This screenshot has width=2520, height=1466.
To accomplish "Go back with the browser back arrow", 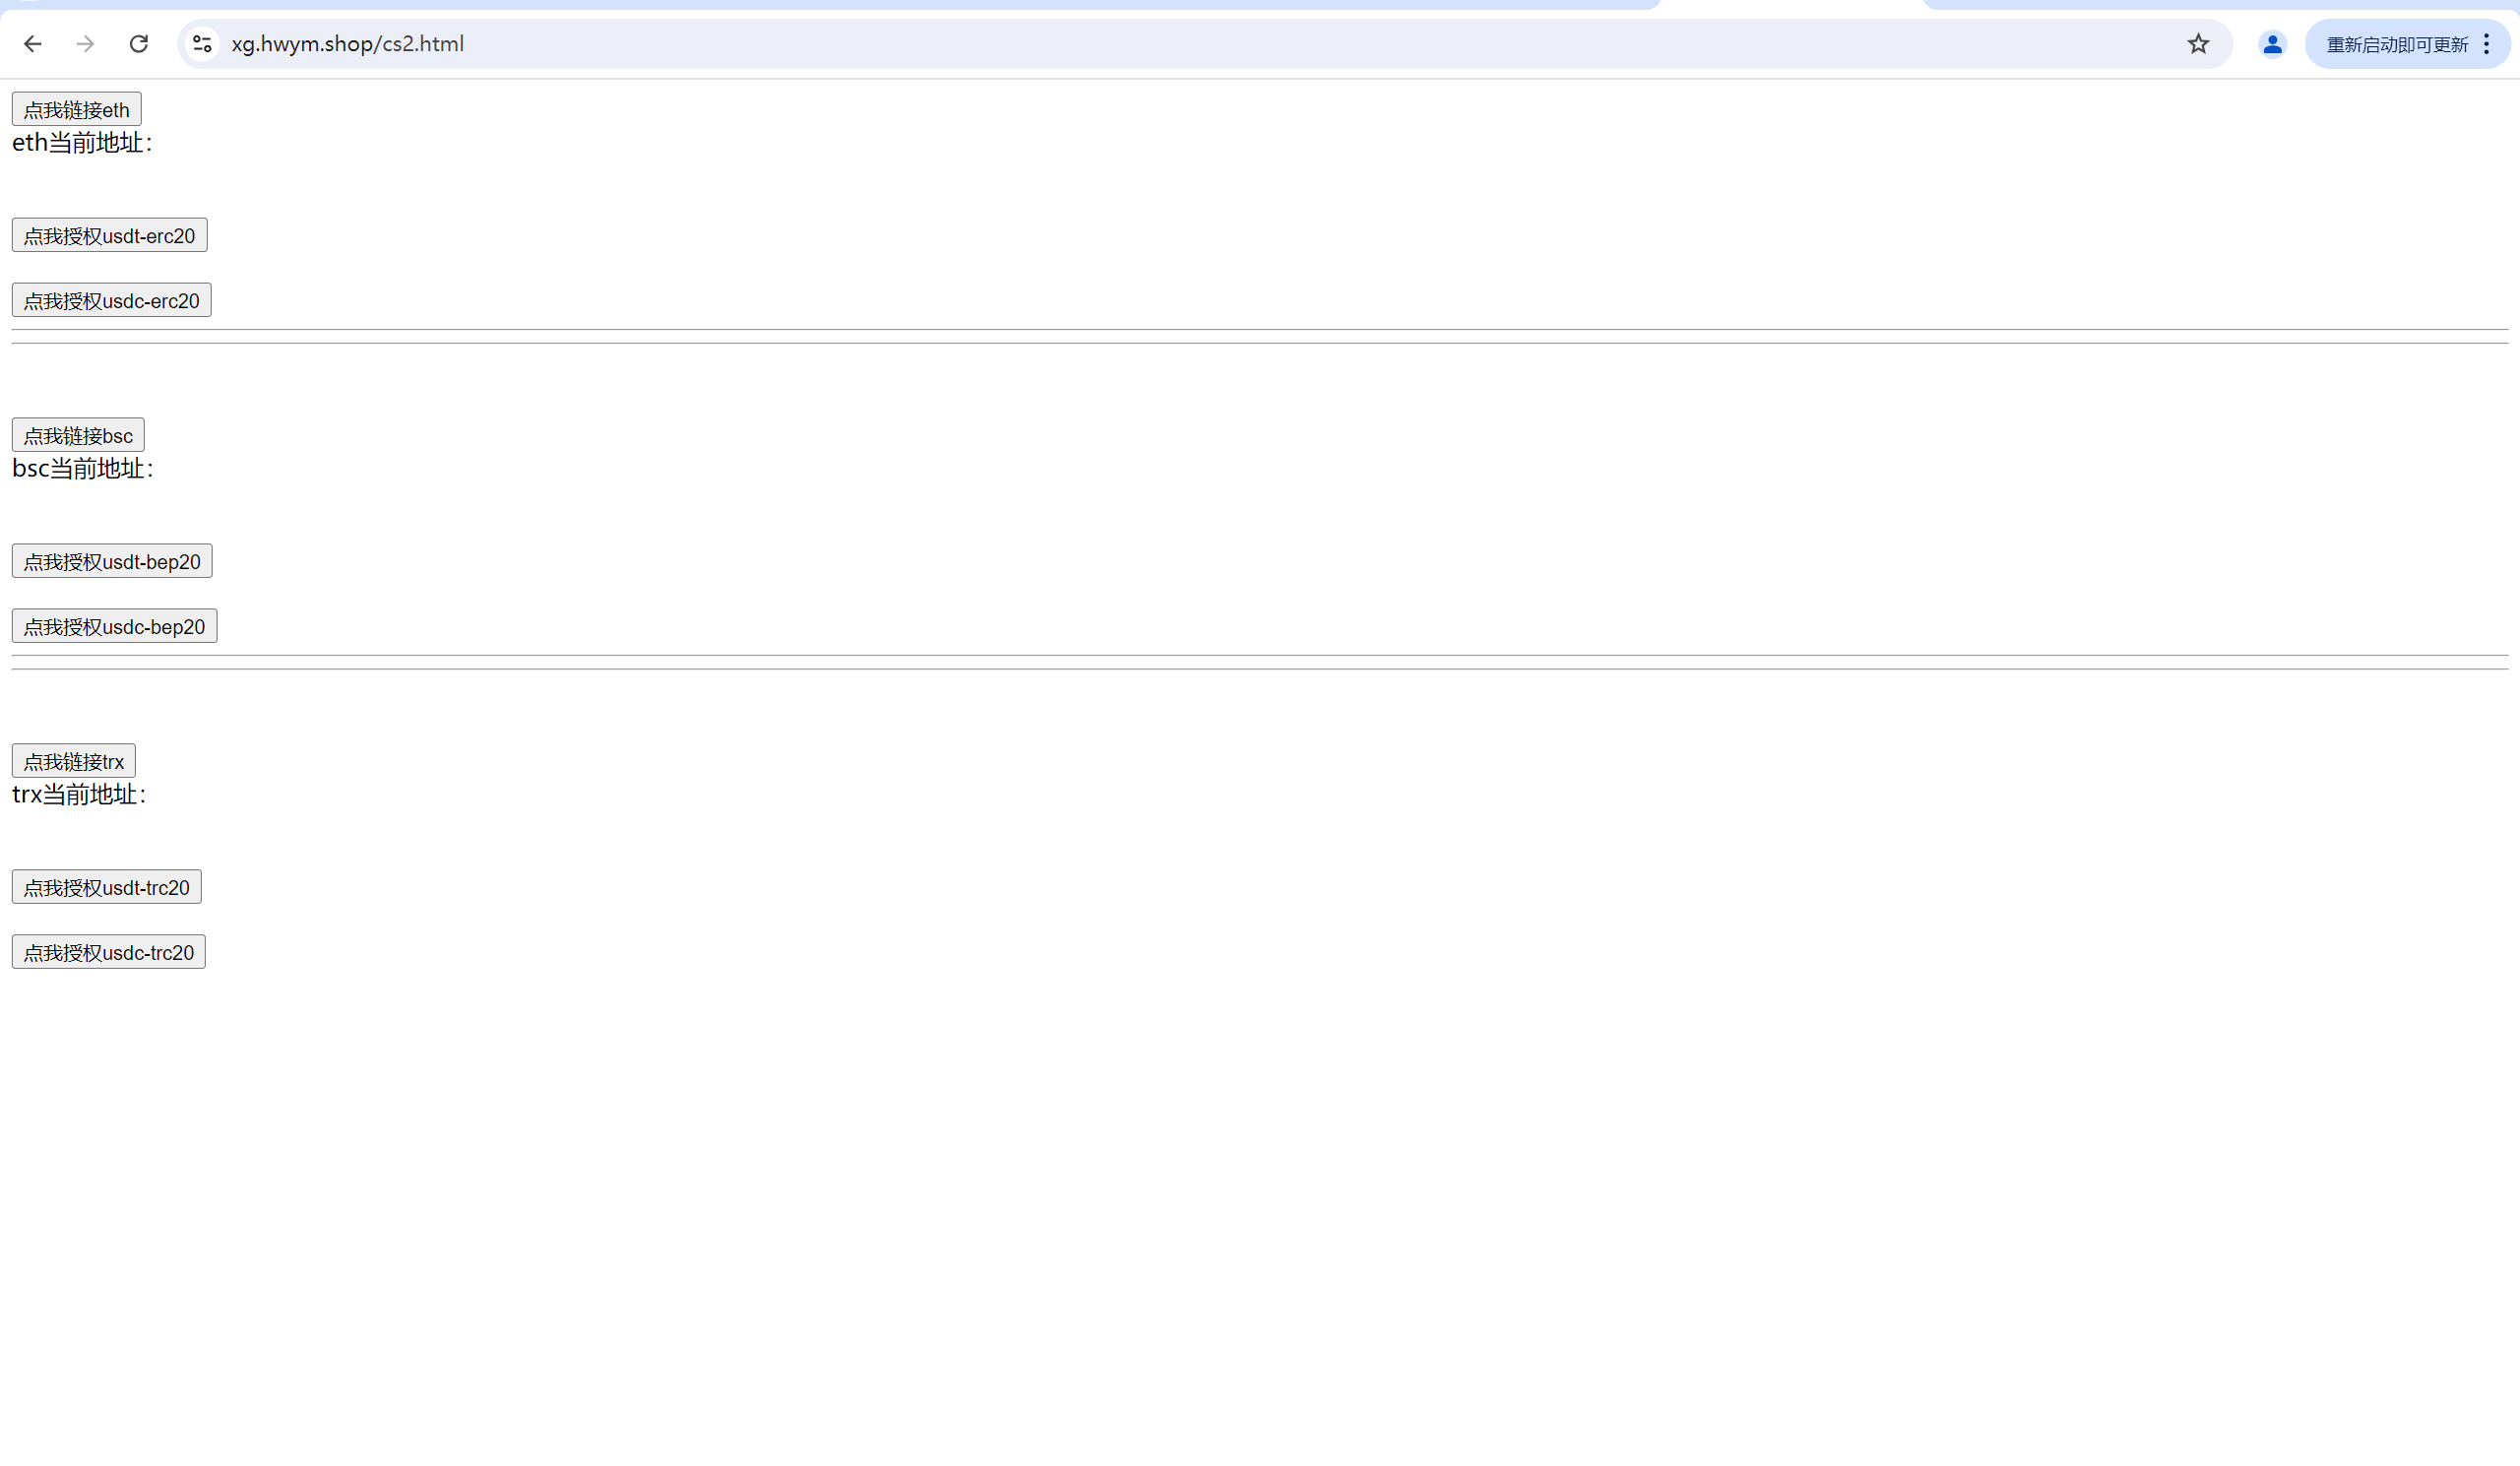I will [32, 44].
